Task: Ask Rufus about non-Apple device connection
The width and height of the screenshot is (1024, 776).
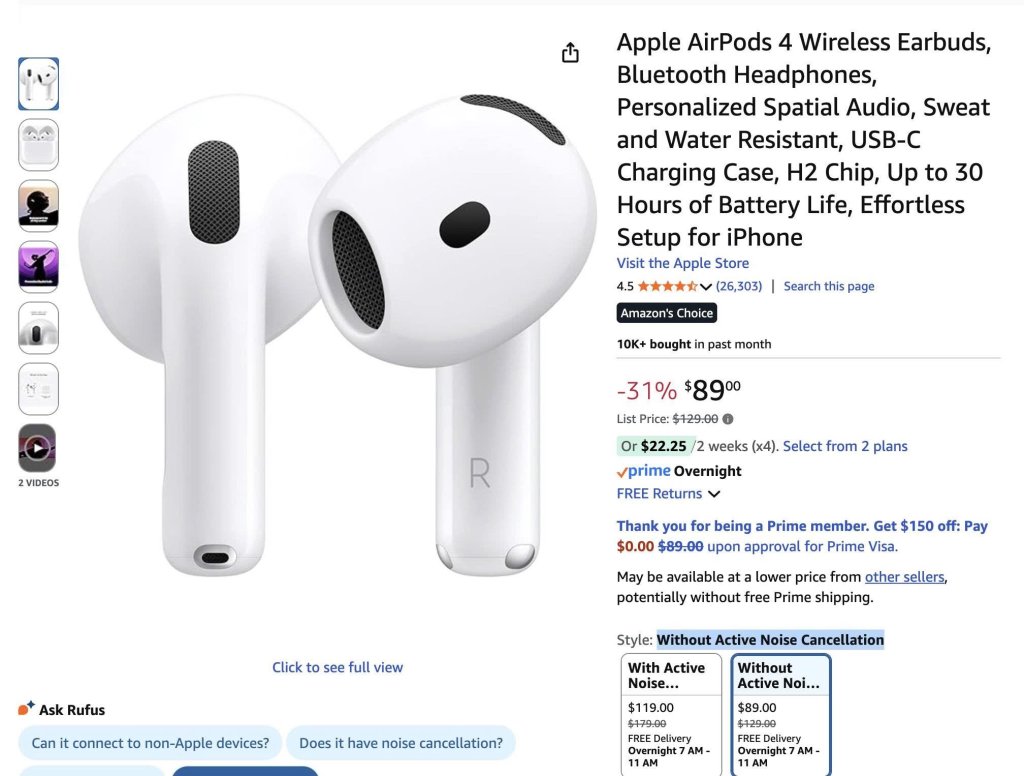Action: pyautogui.click(x=150, y=743)
